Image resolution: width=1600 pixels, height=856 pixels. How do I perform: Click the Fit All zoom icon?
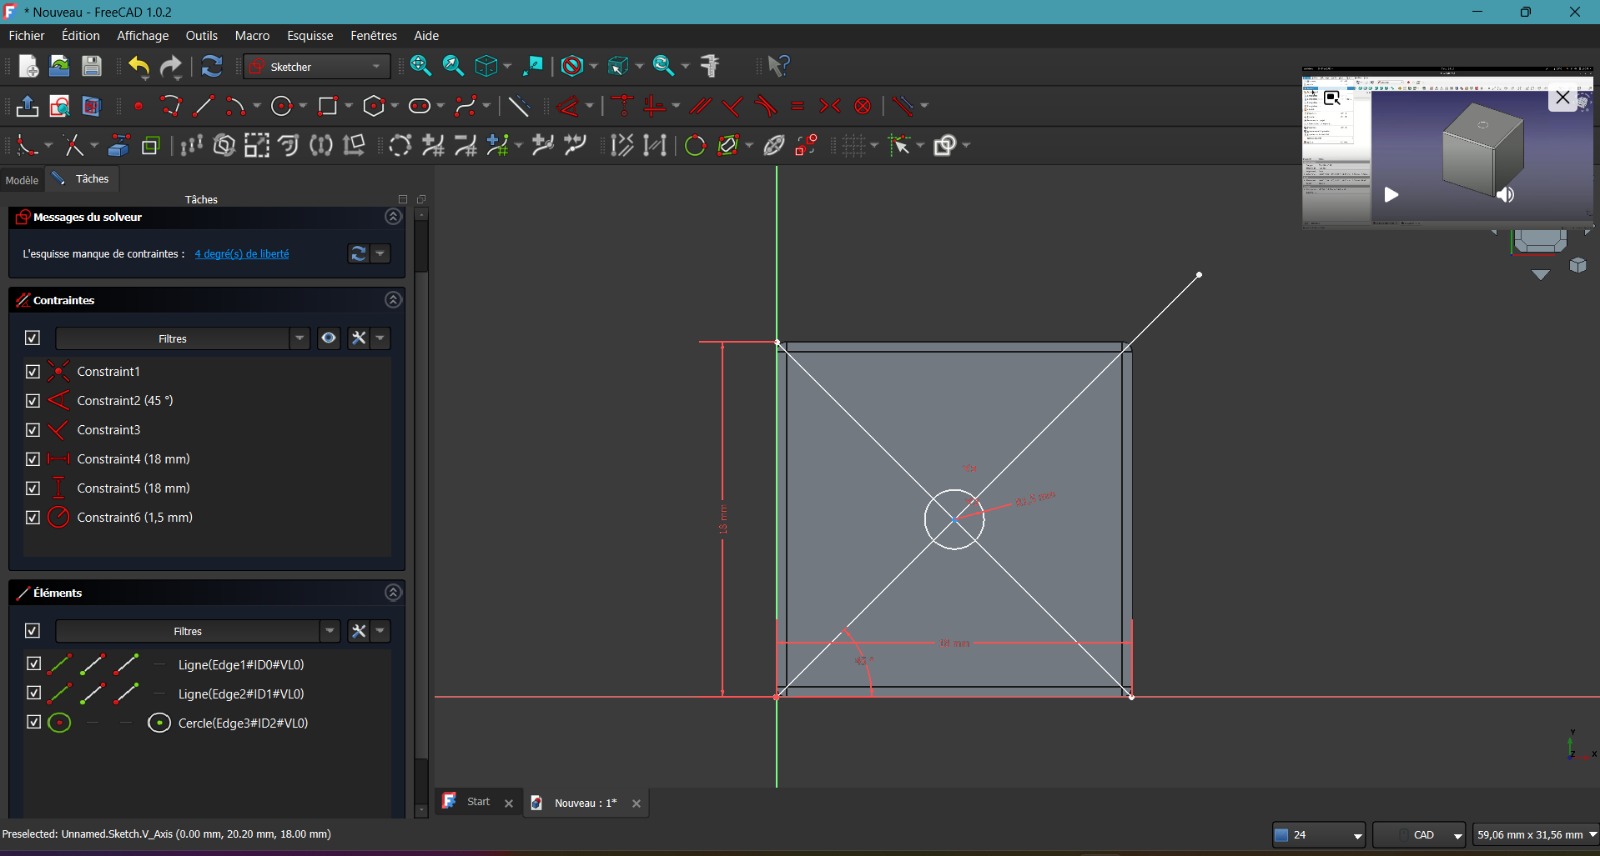coord(421,66)
